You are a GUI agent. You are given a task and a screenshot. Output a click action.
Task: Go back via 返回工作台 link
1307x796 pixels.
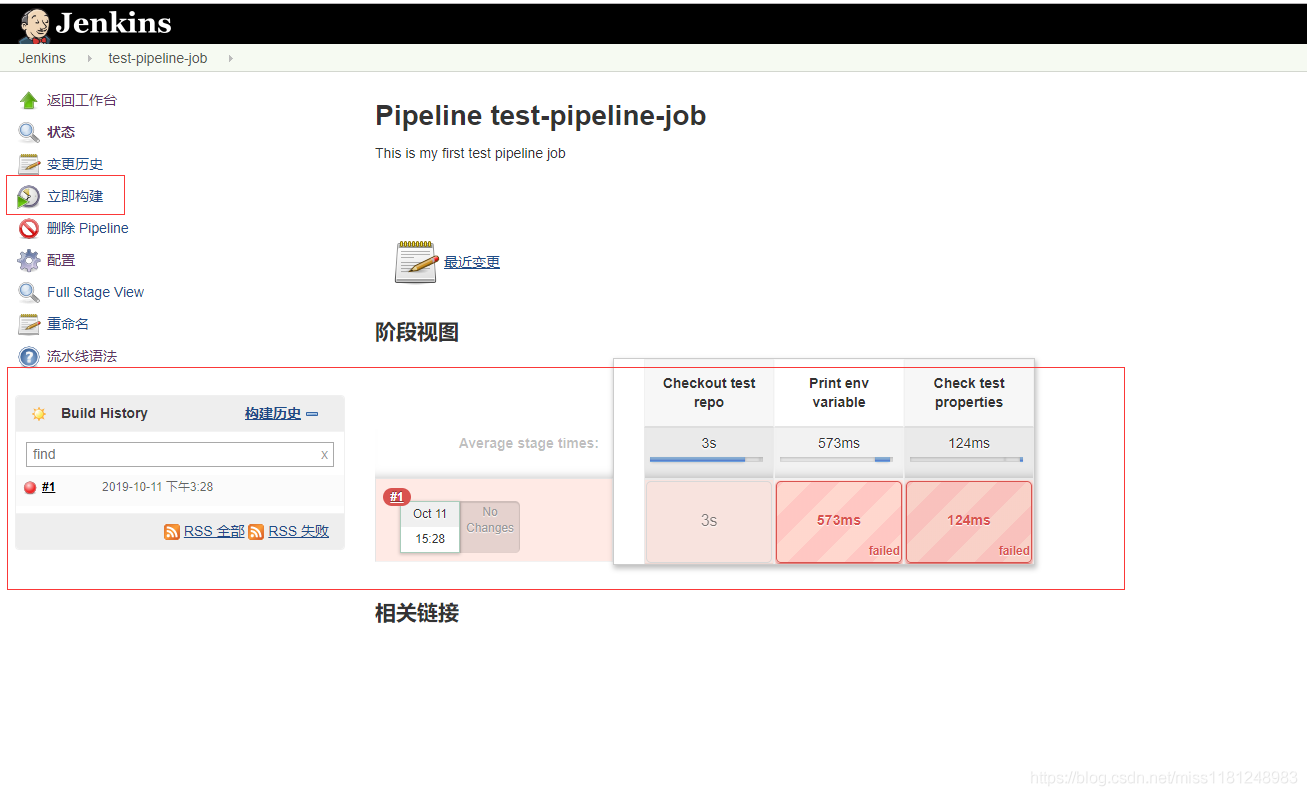[x=82, y=100]
